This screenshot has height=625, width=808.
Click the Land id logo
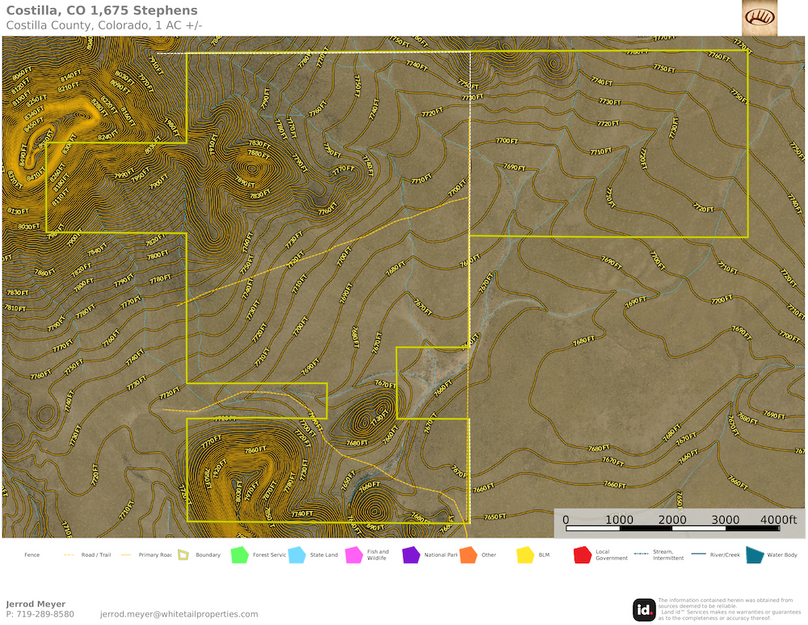point(644,609)
